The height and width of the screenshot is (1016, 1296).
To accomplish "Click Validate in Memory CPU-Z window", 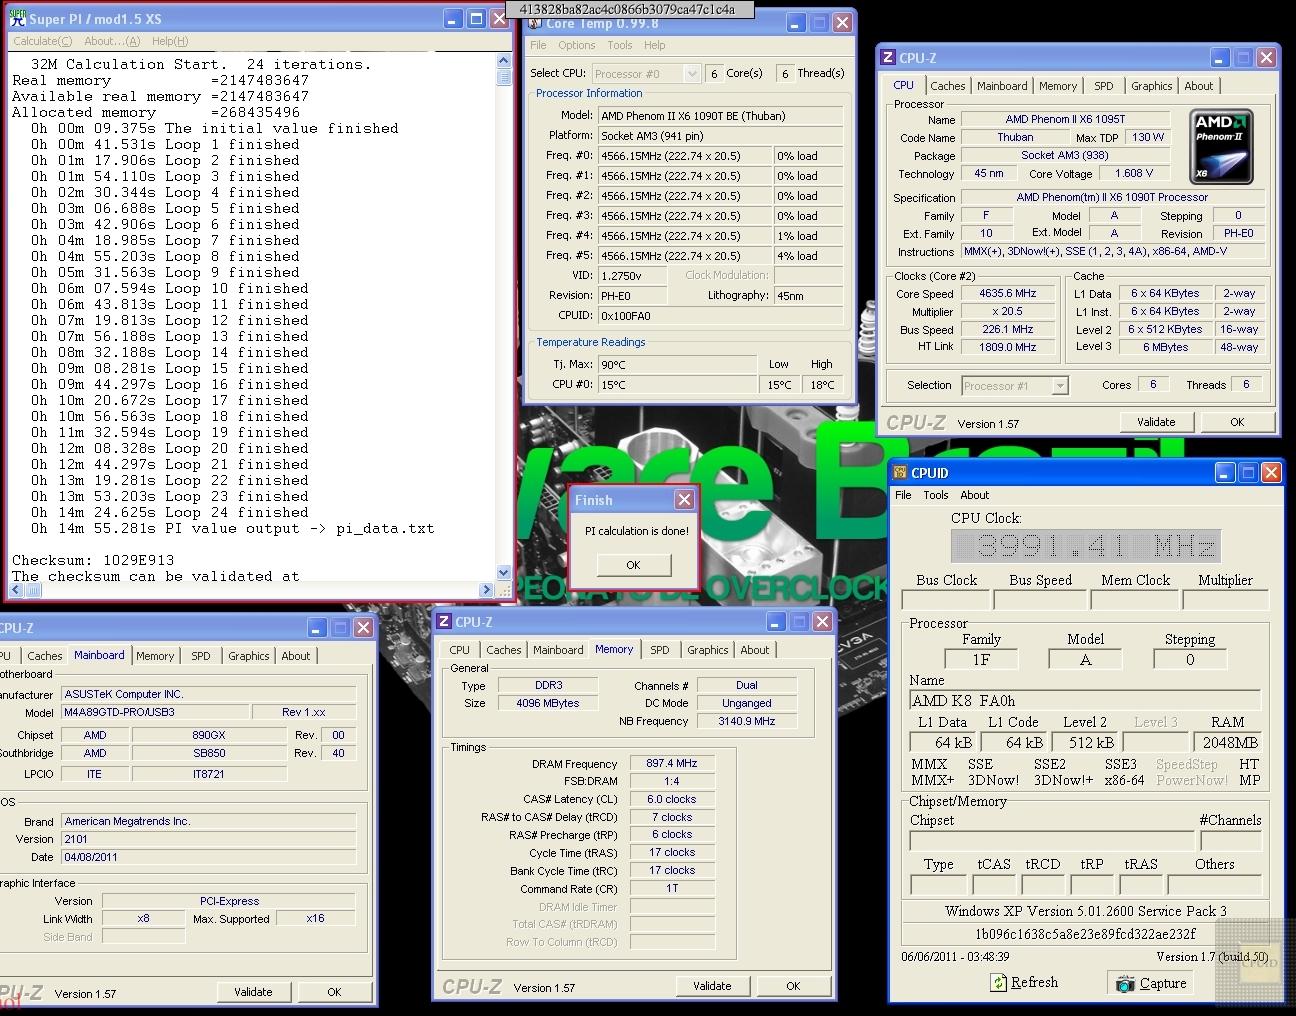I will [x=712, y=986].
